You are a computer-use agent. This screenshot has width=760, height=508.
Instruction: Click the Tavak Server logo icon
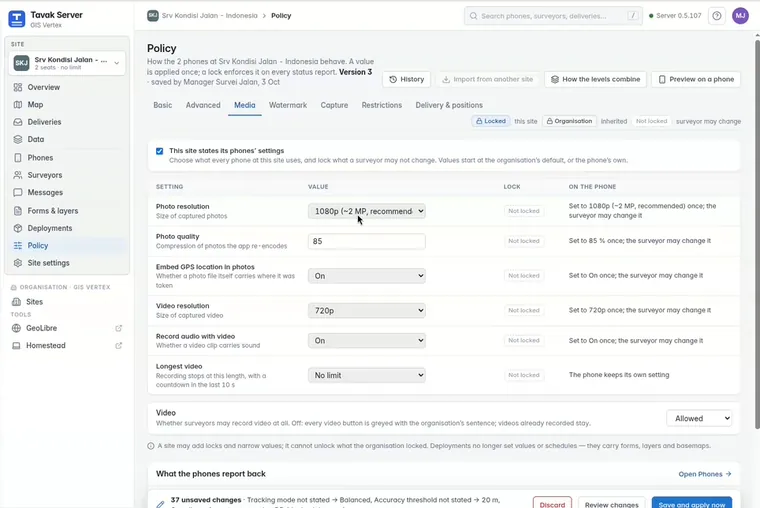[x=16, y=19]
